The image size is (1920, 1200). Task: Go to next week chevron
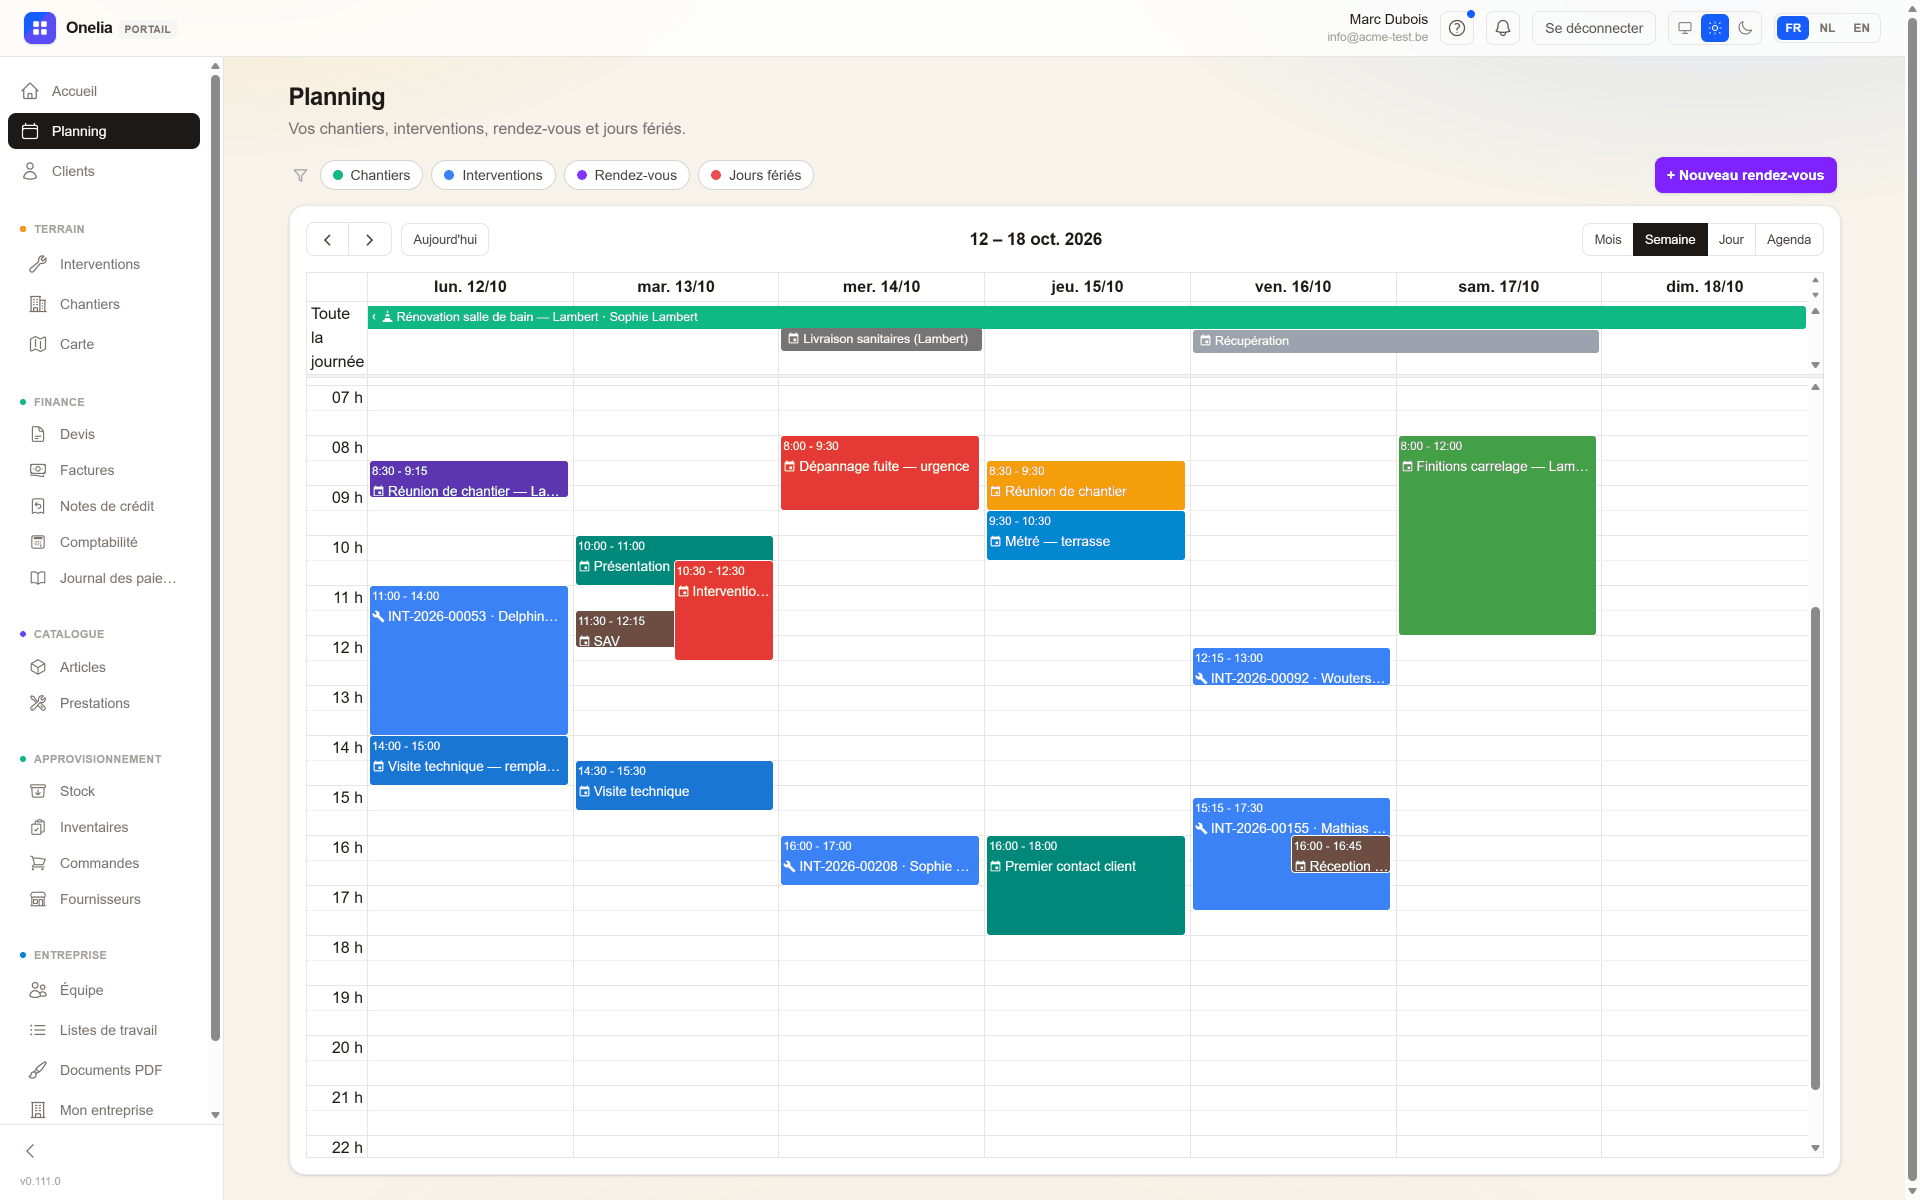tap(370, 240)
